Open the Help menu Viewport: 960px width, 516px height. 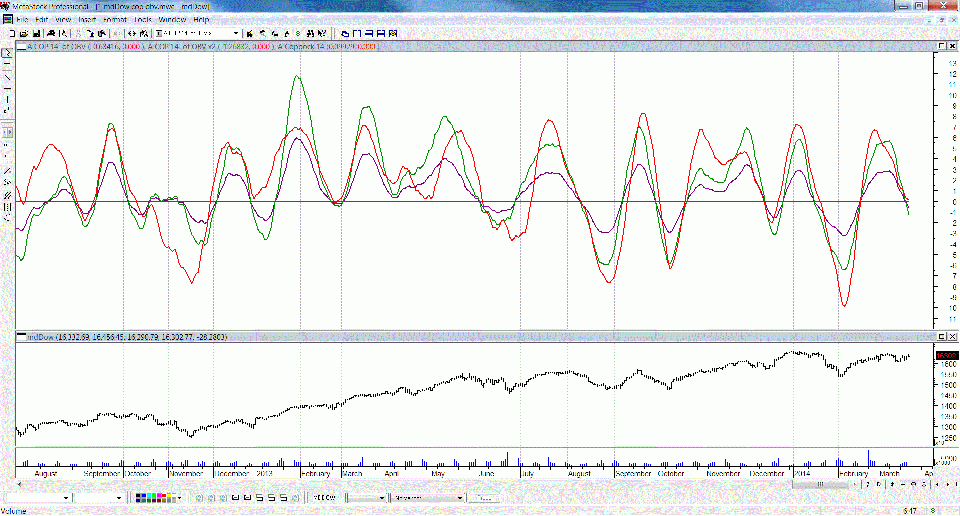pos(201,19)
